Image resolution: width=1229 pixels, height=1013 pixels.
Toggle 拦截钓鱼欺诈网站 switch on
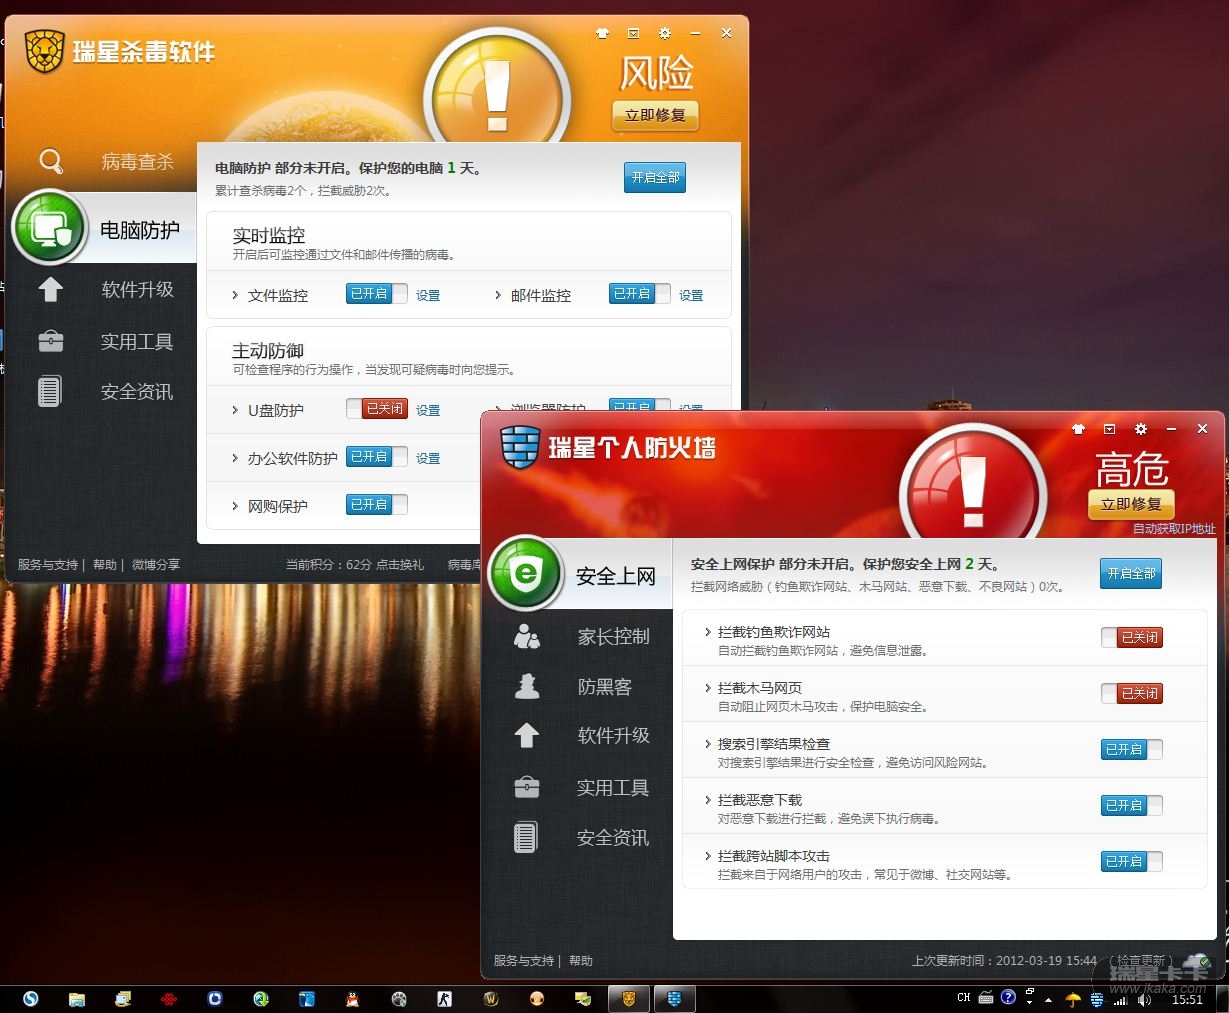[x=1132, y=637]
